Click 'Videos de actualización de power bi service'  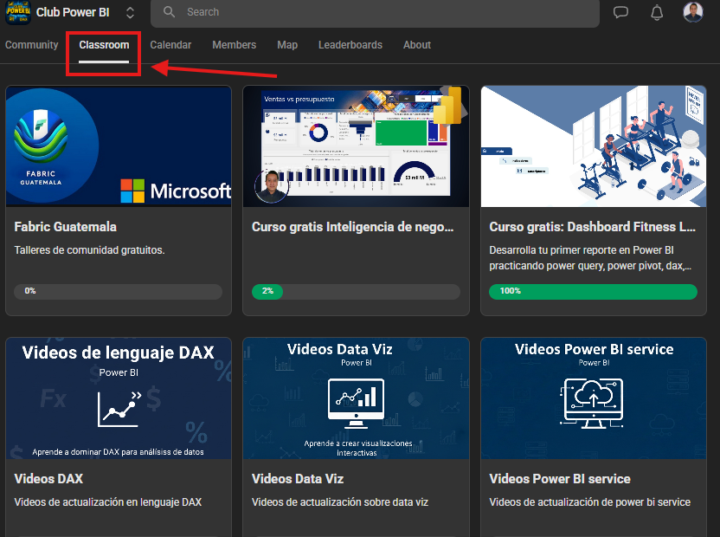[x=590, y=502]
